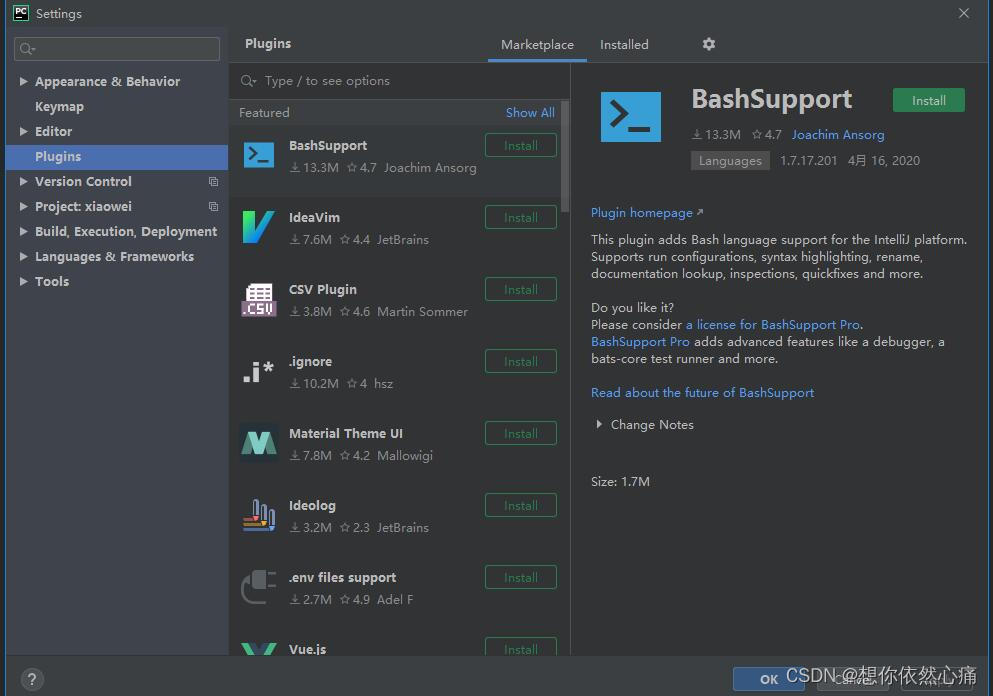Viewport: 993px width, 696px height.
Task: Install the .env files support plugin
Action: [x=521, y=577]
